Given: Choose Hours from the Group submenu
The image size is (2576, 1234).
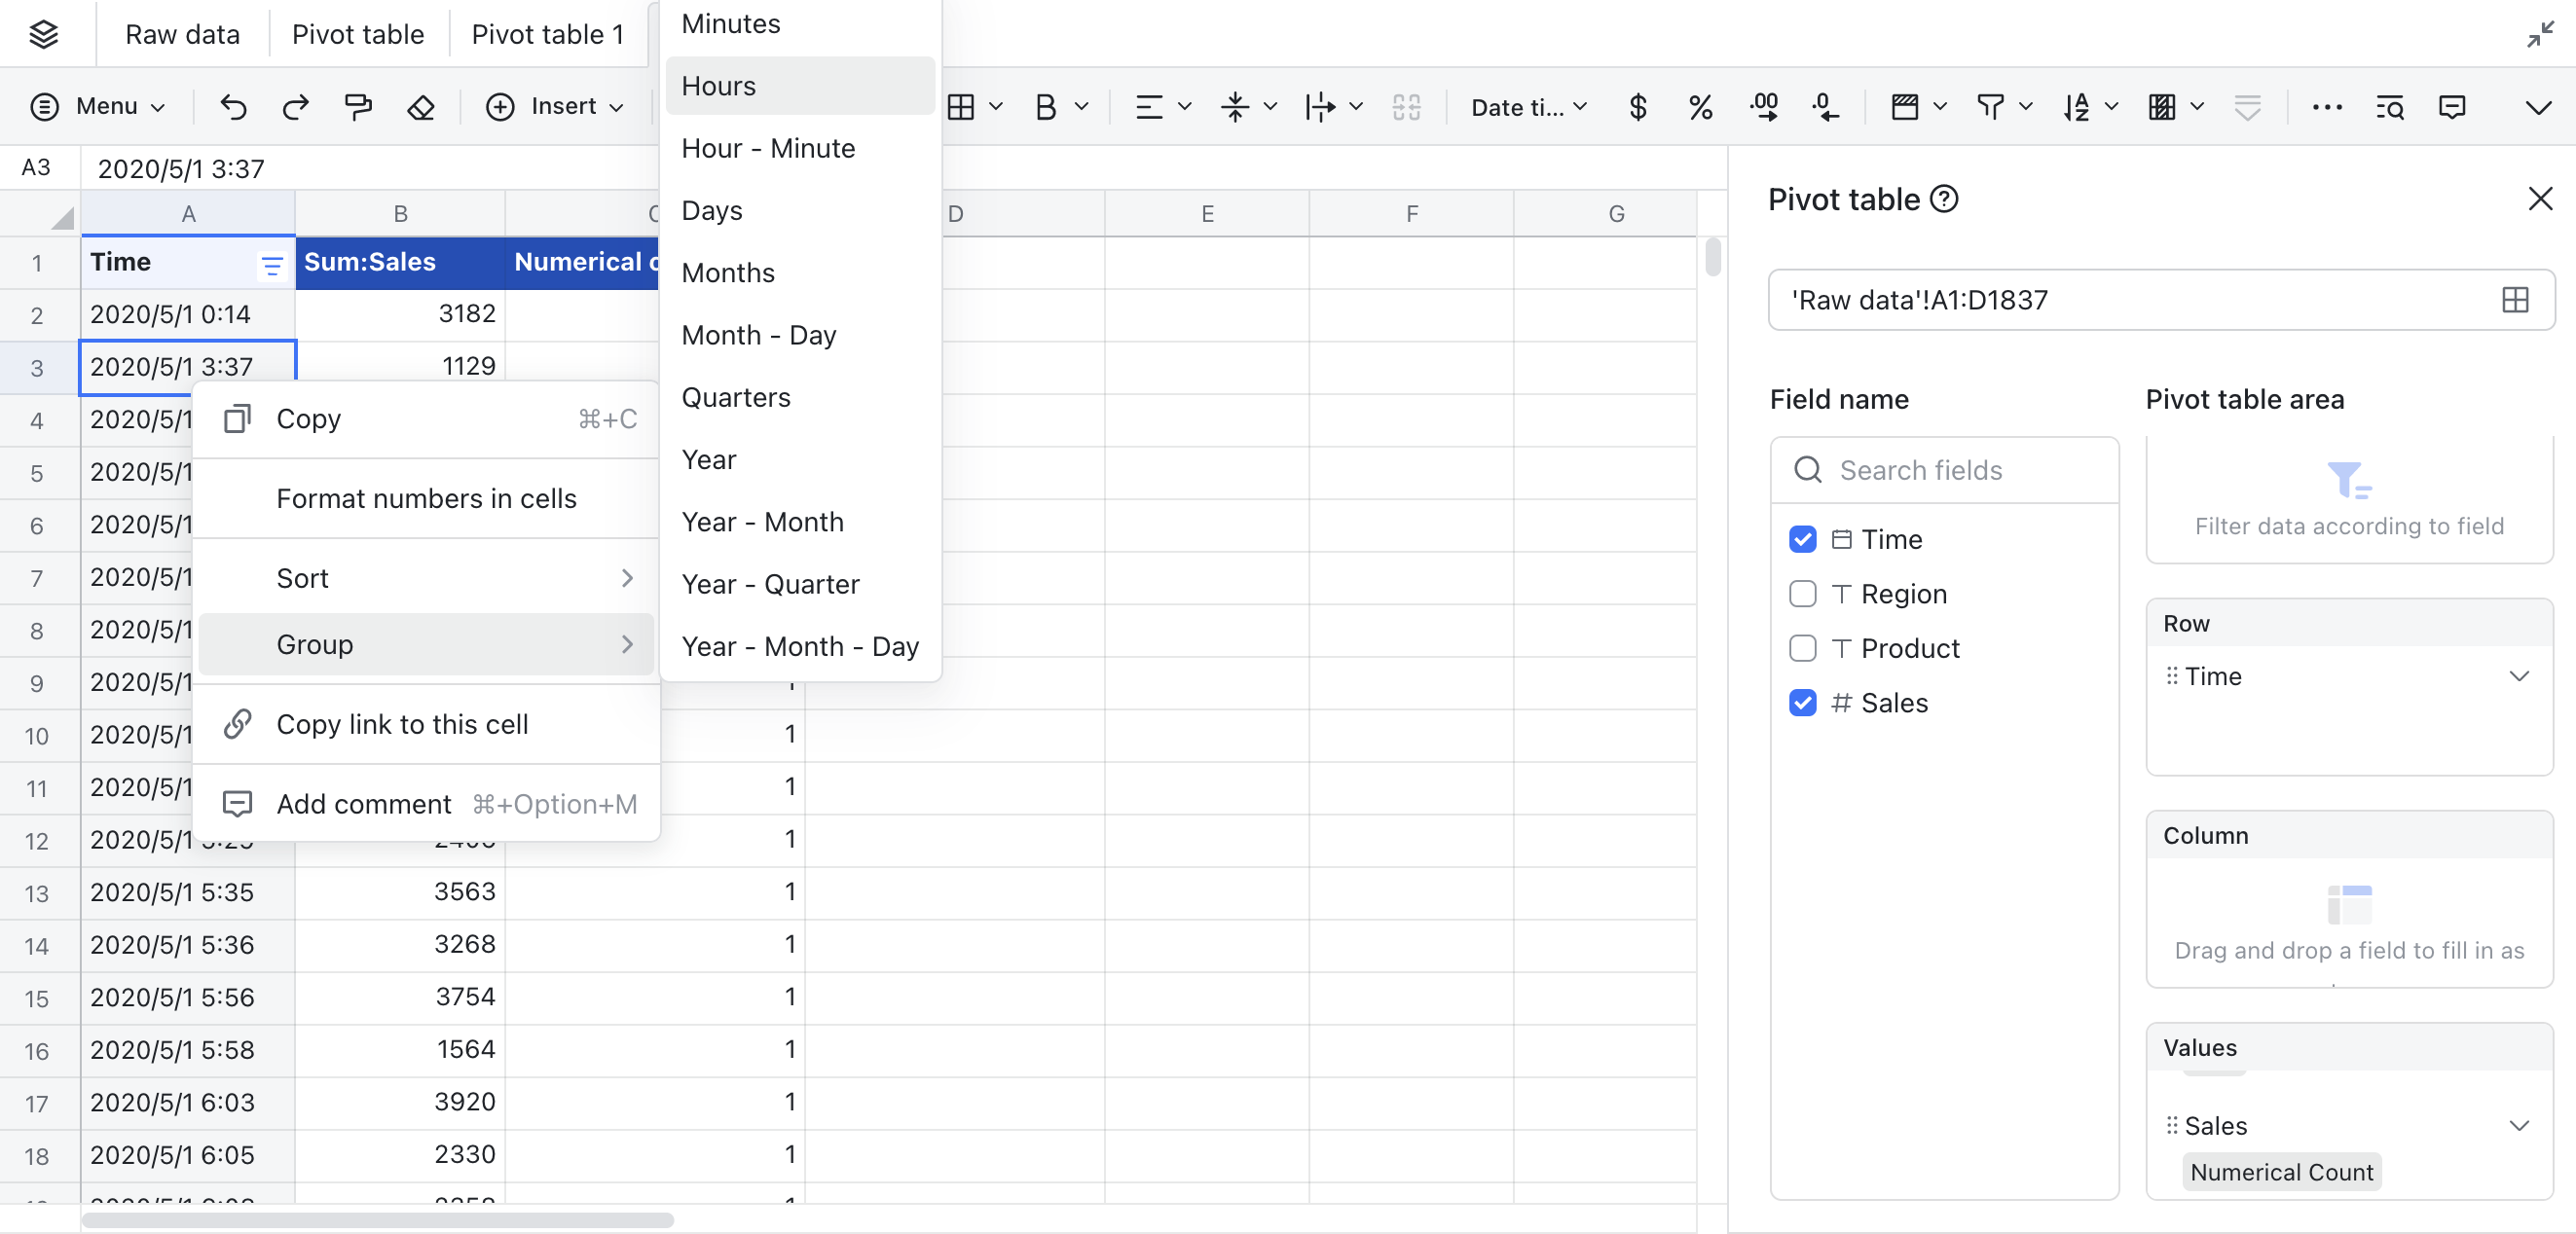Looking at the screenshot, I should [718, 85].
